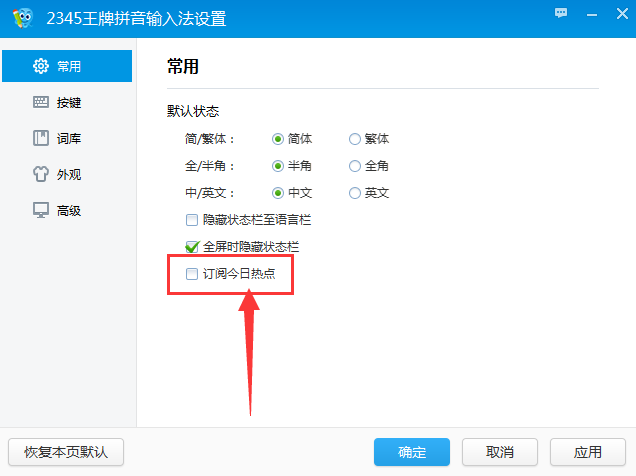
Task: Click the 2345 pinyin mascot logo icon
Action: coord(22,18)
